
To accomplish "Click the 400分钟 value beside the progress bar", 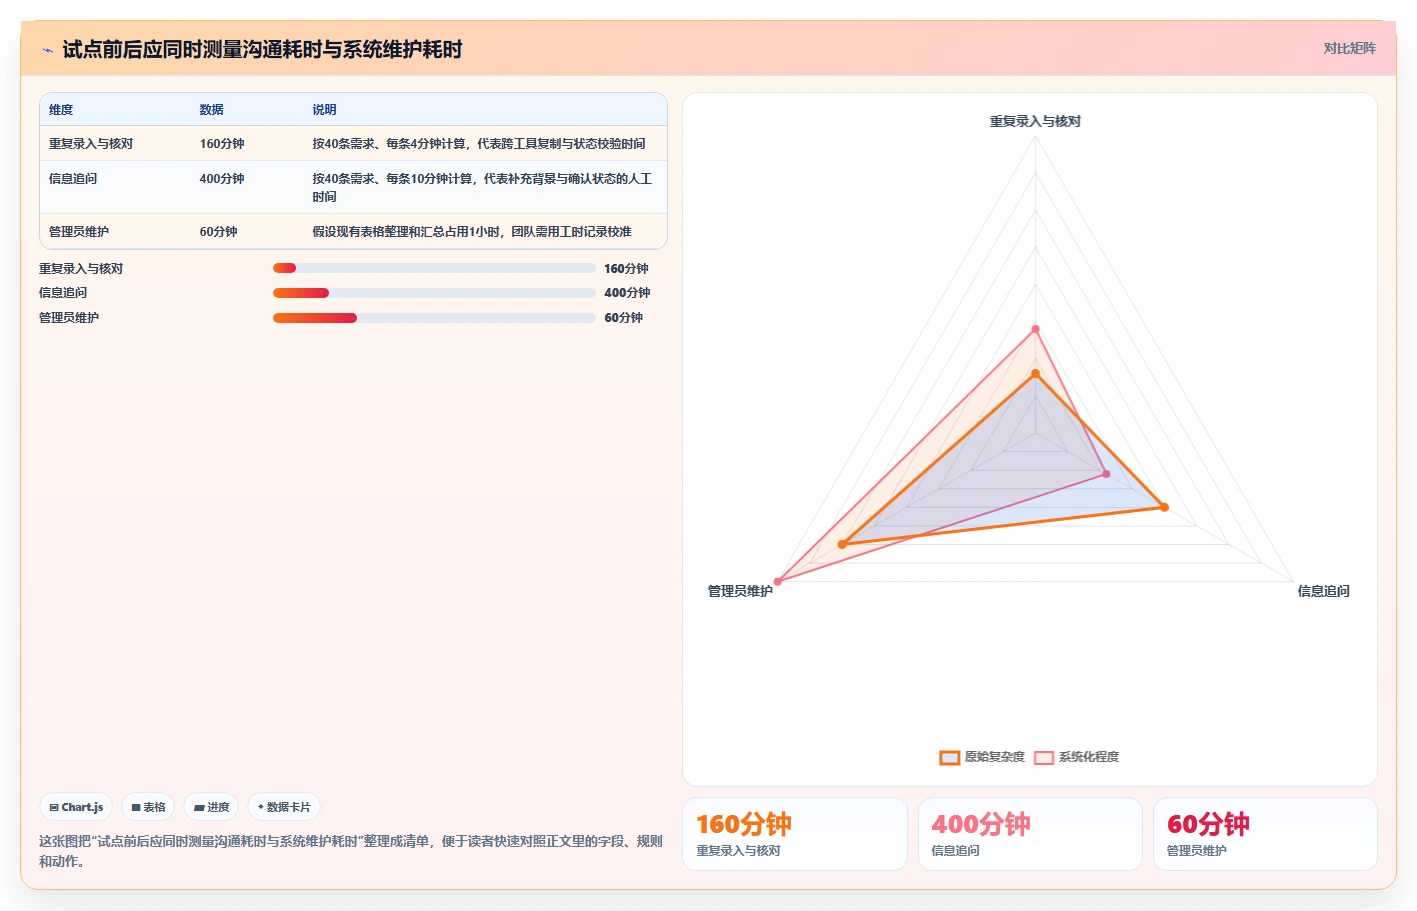I will [x=627, y=293].
